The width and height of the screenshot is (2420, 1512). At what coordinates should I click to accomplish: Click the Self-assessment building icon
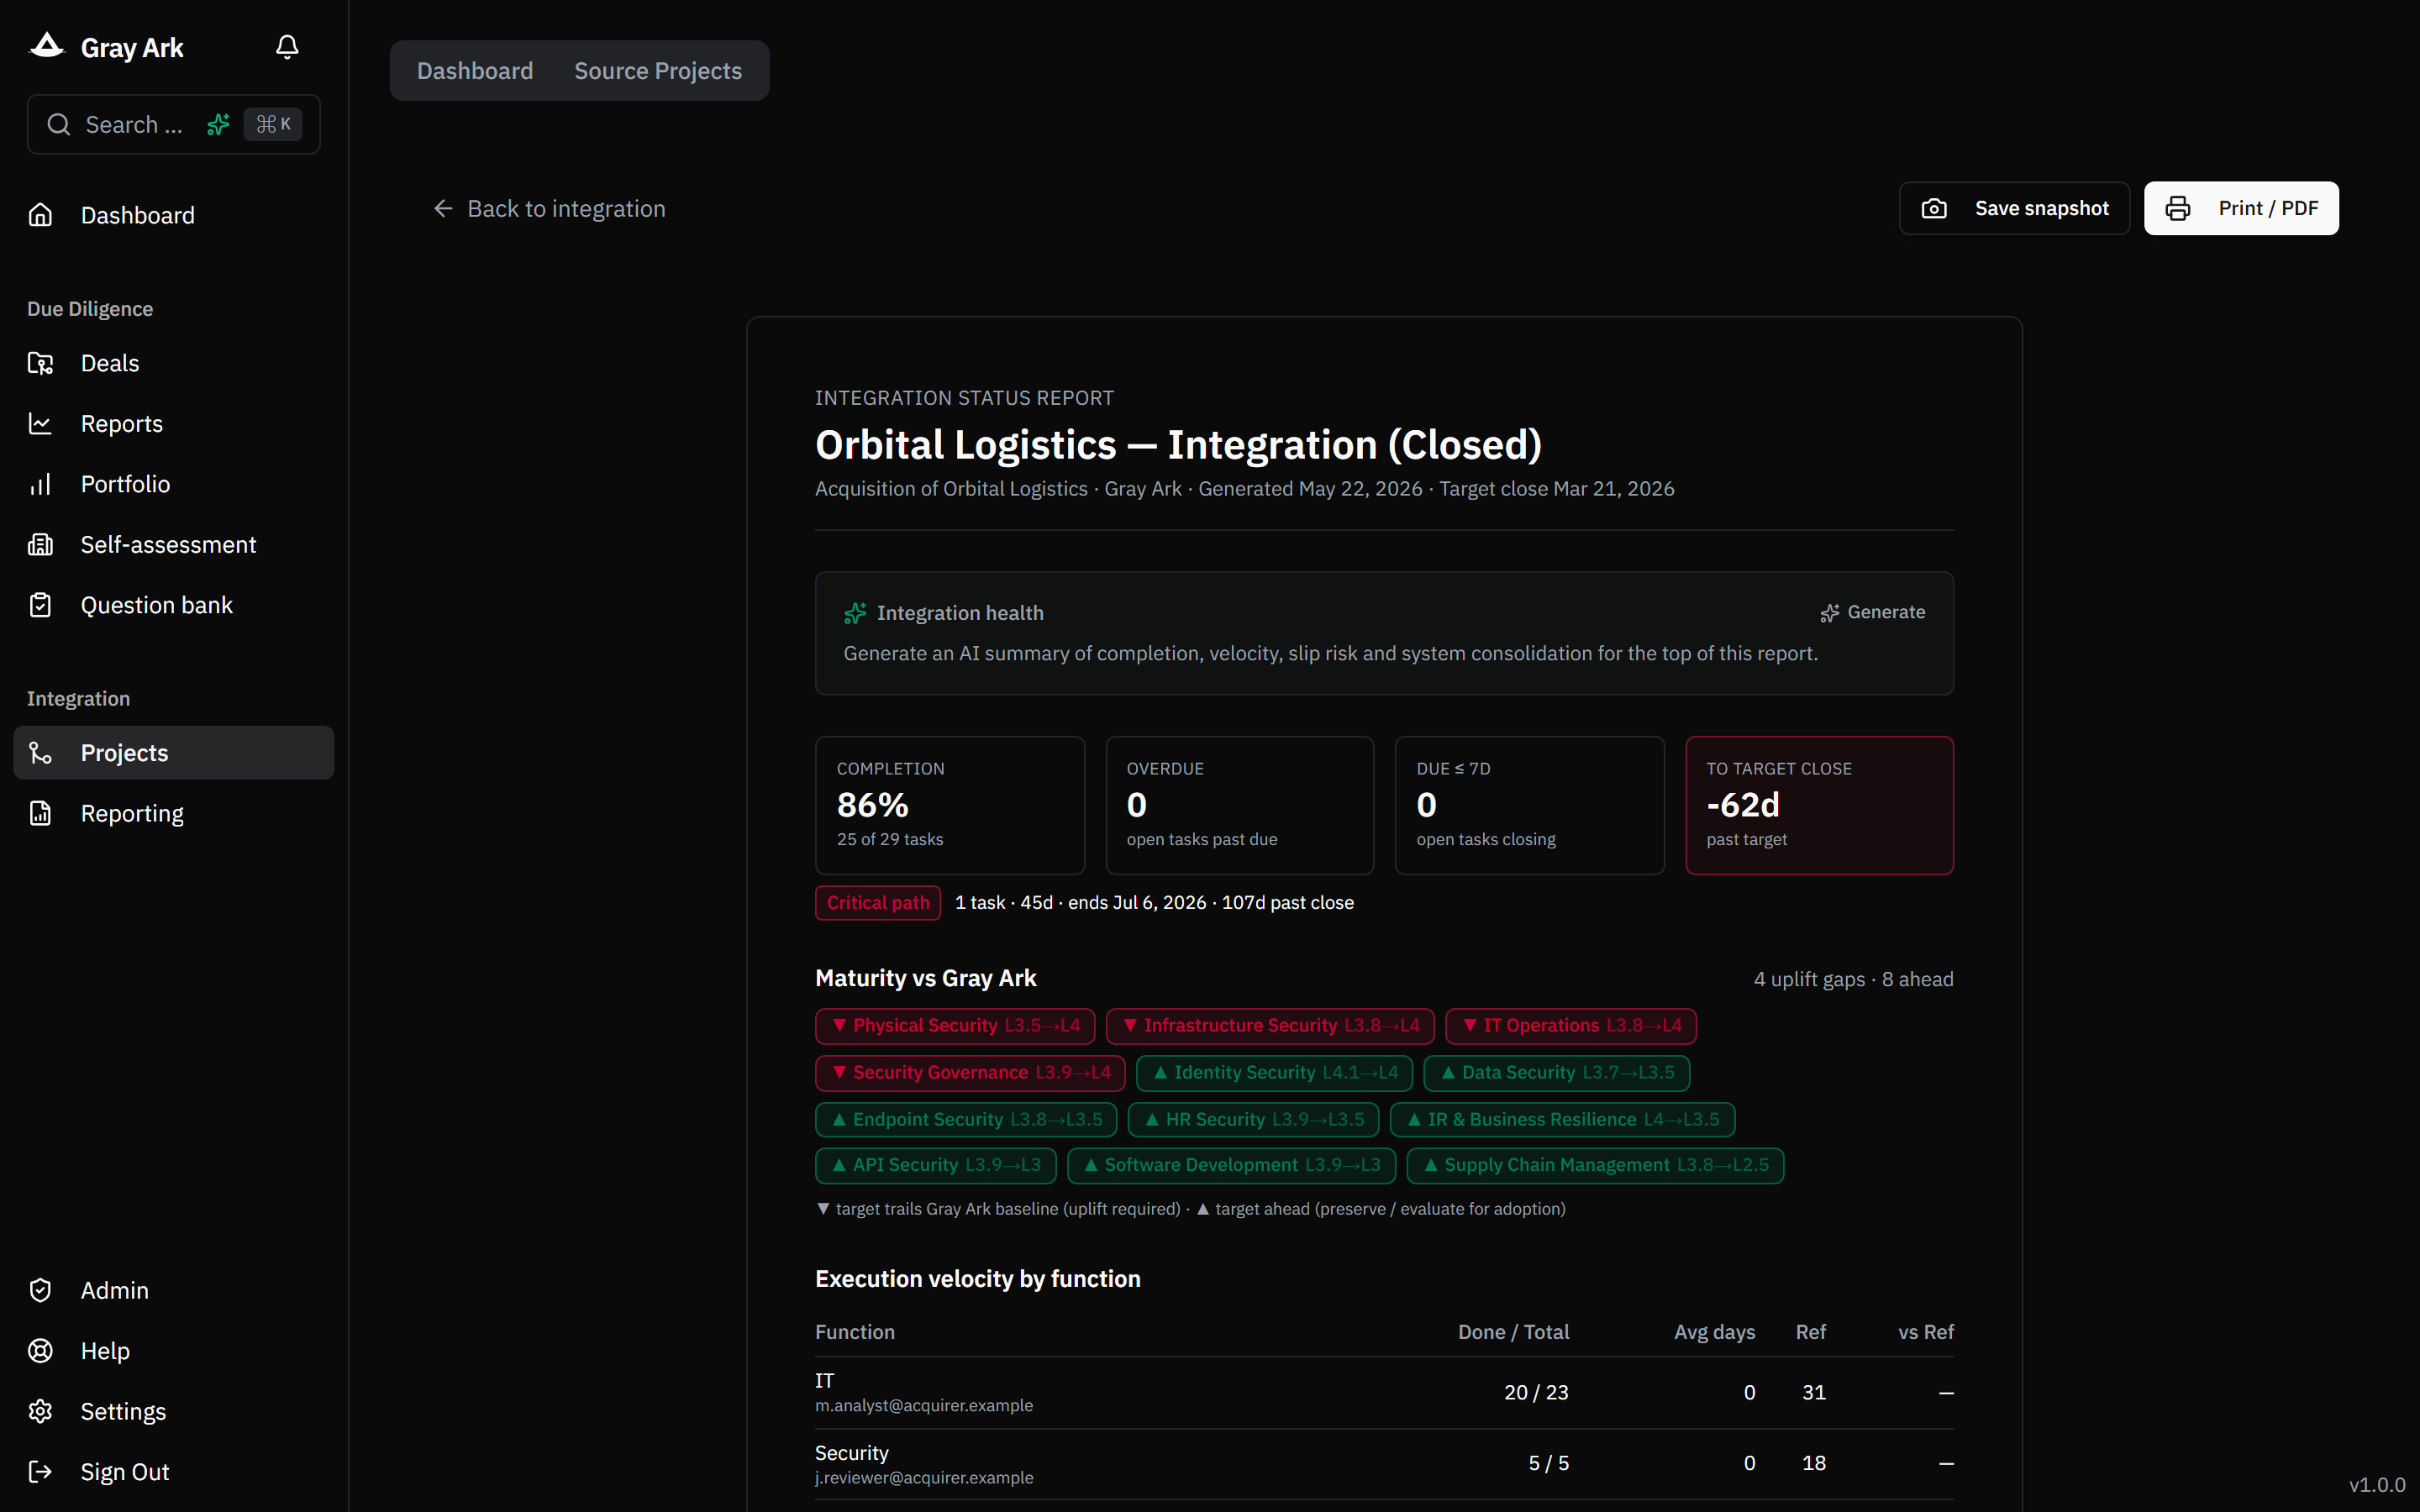click(x=40, y=545)
